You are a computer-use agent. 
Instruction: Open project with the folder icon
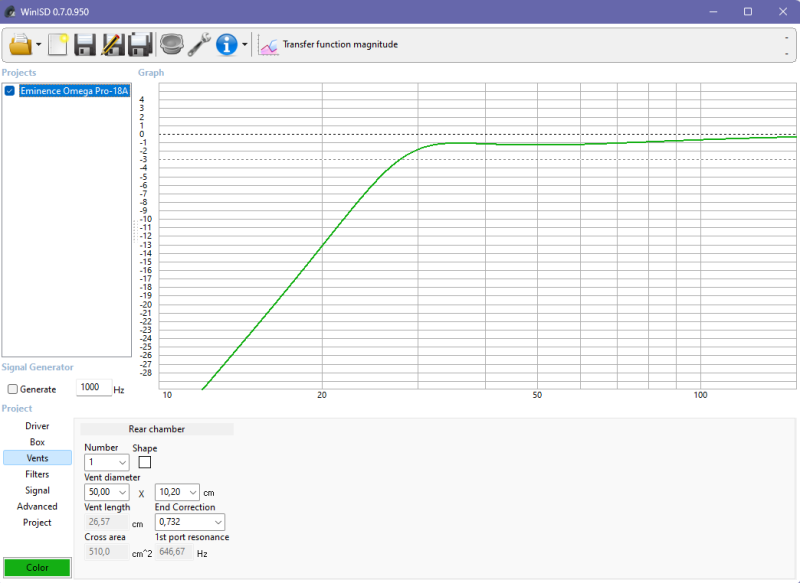tap(20, 44)
